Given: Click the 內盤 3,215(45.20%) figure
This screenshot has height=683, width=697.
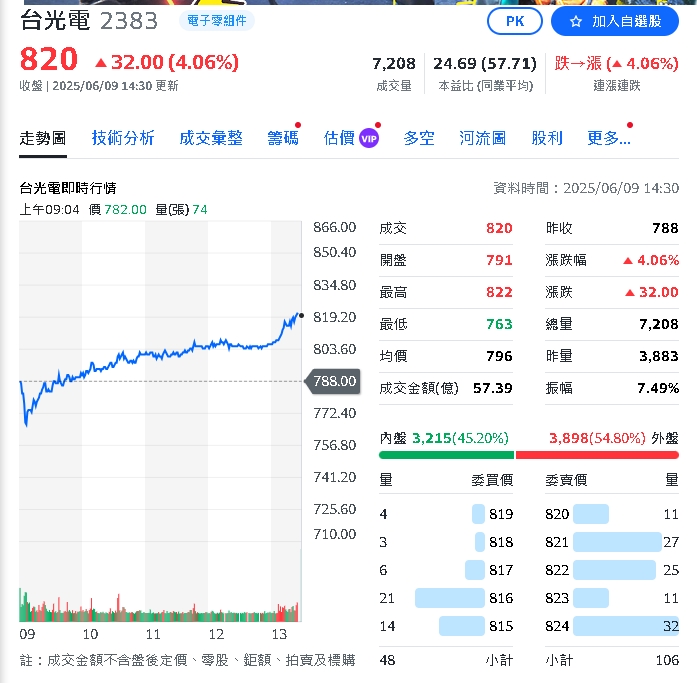Looking at the screenshot, I should [x=460, y=438].
